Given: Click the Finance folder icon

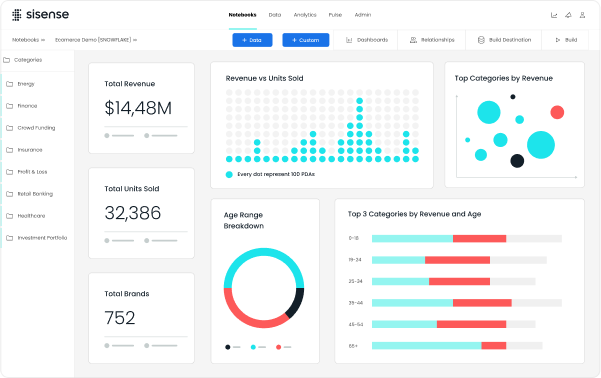Looking at the screenshot, I should click(10, 106).
